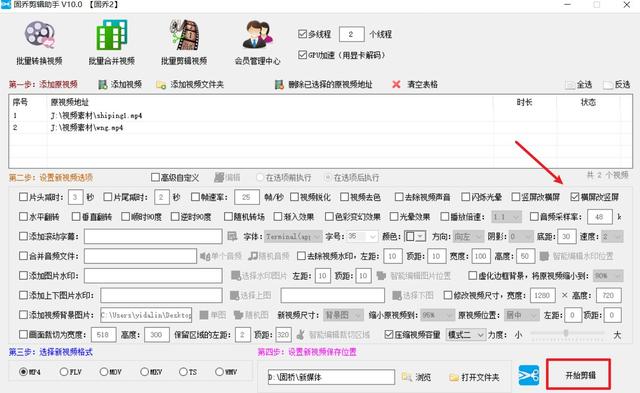This screenshot has height=393, width=640.
Task: Select row J:\视频素材\shiping1.mp4
Action: tap(320, 115)
